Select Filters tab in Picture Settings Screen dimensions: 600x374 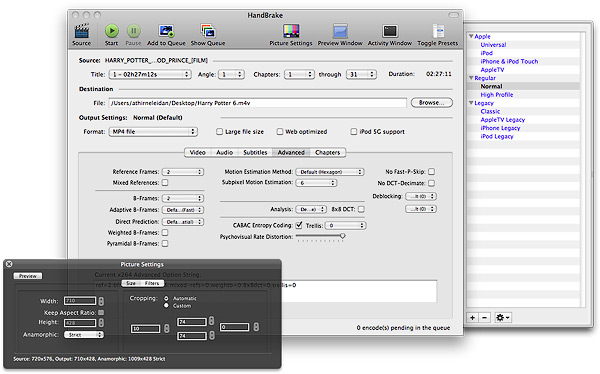[152, 283]
